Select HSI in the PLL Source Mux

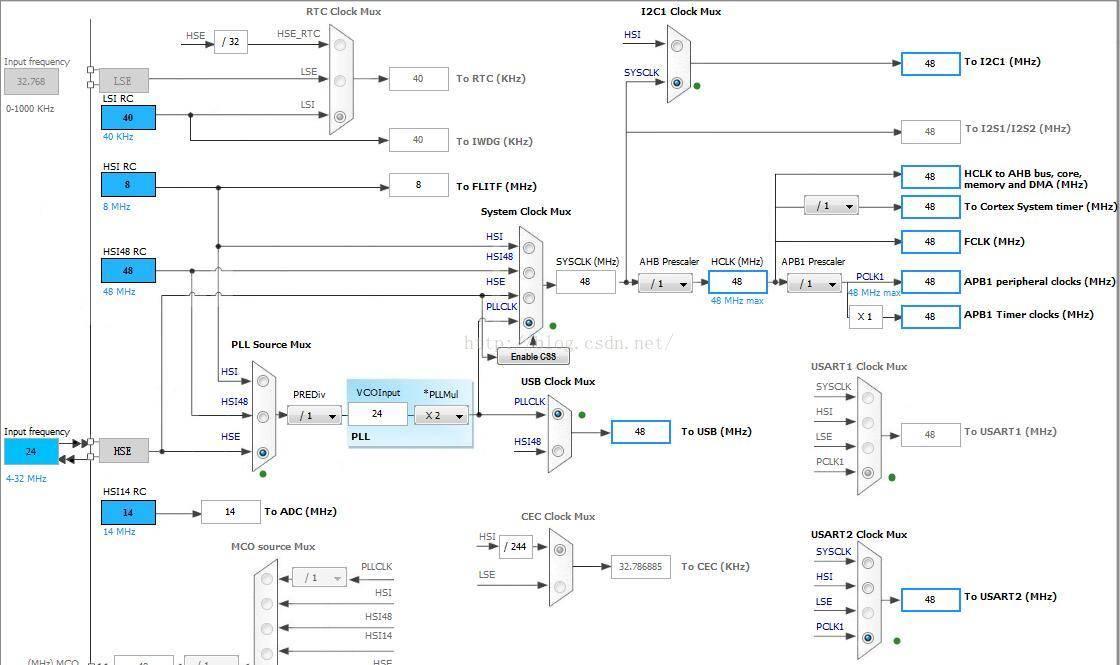tap(263, 381)
